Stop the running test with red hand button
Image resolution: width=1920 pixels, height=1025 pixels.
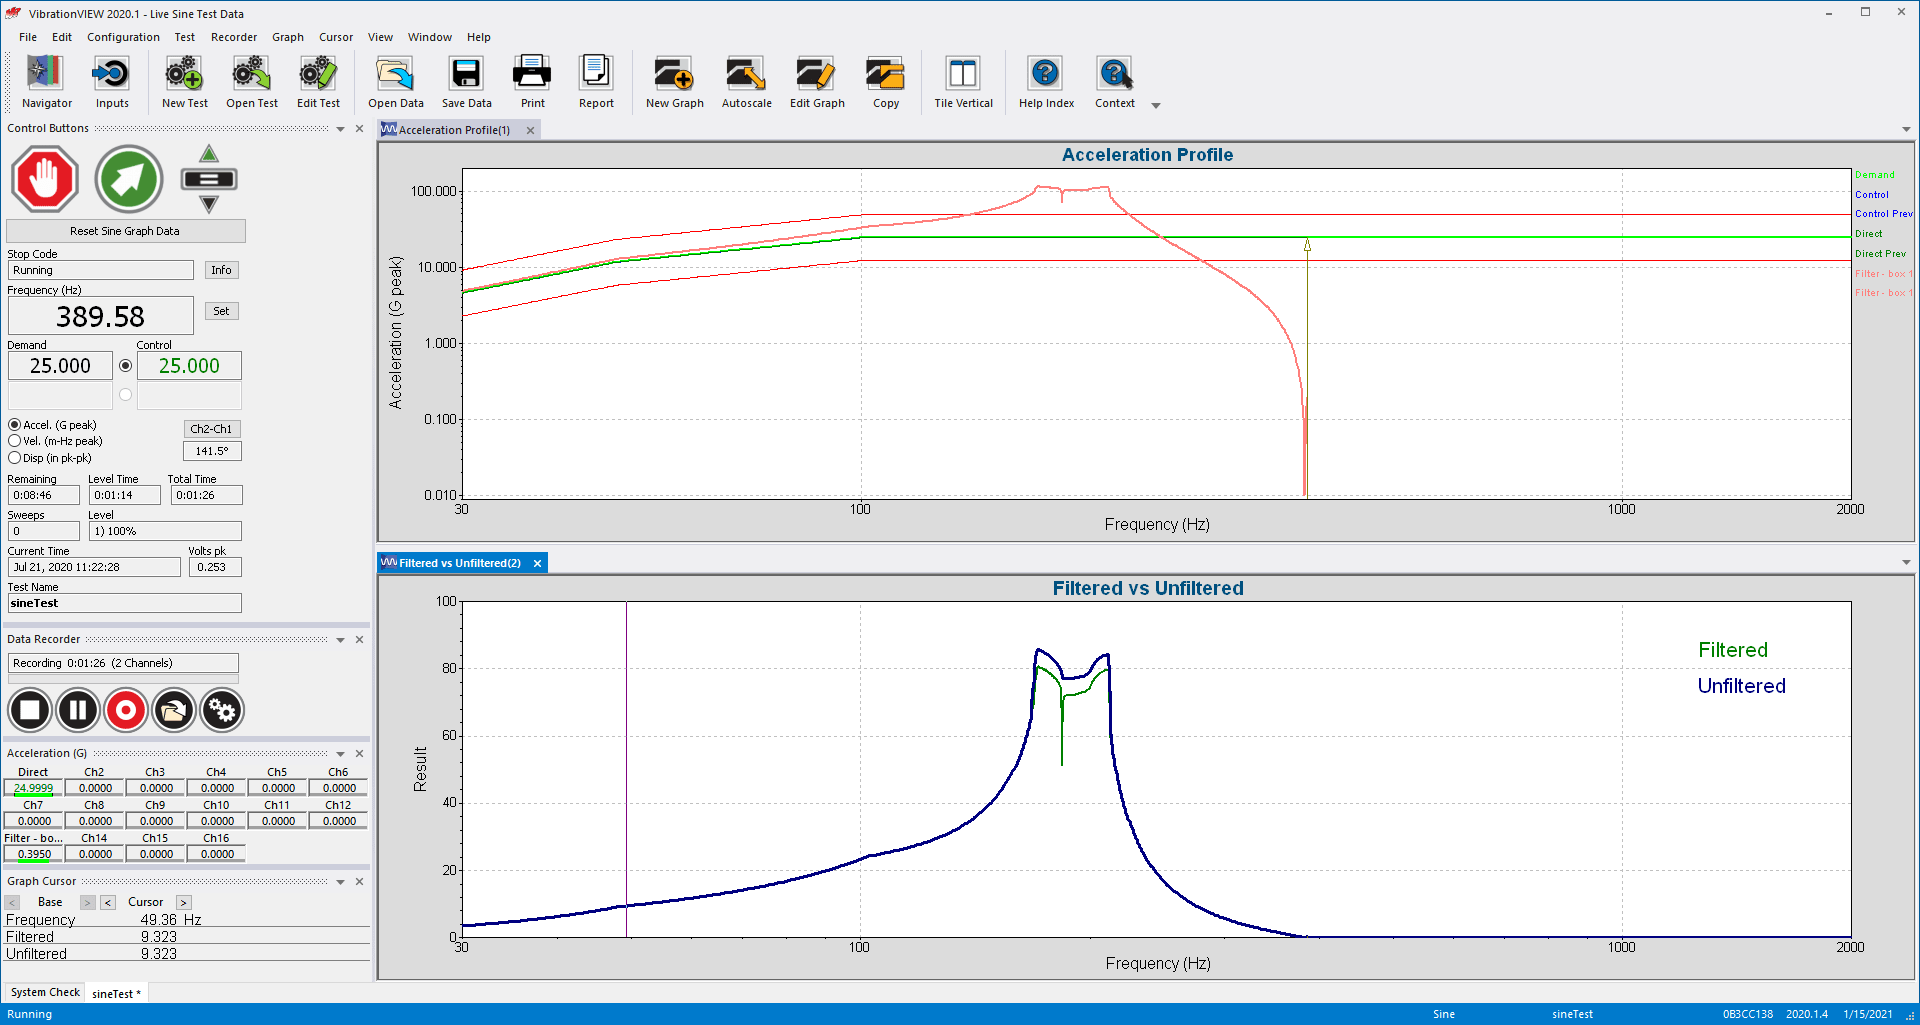[45, 179]
